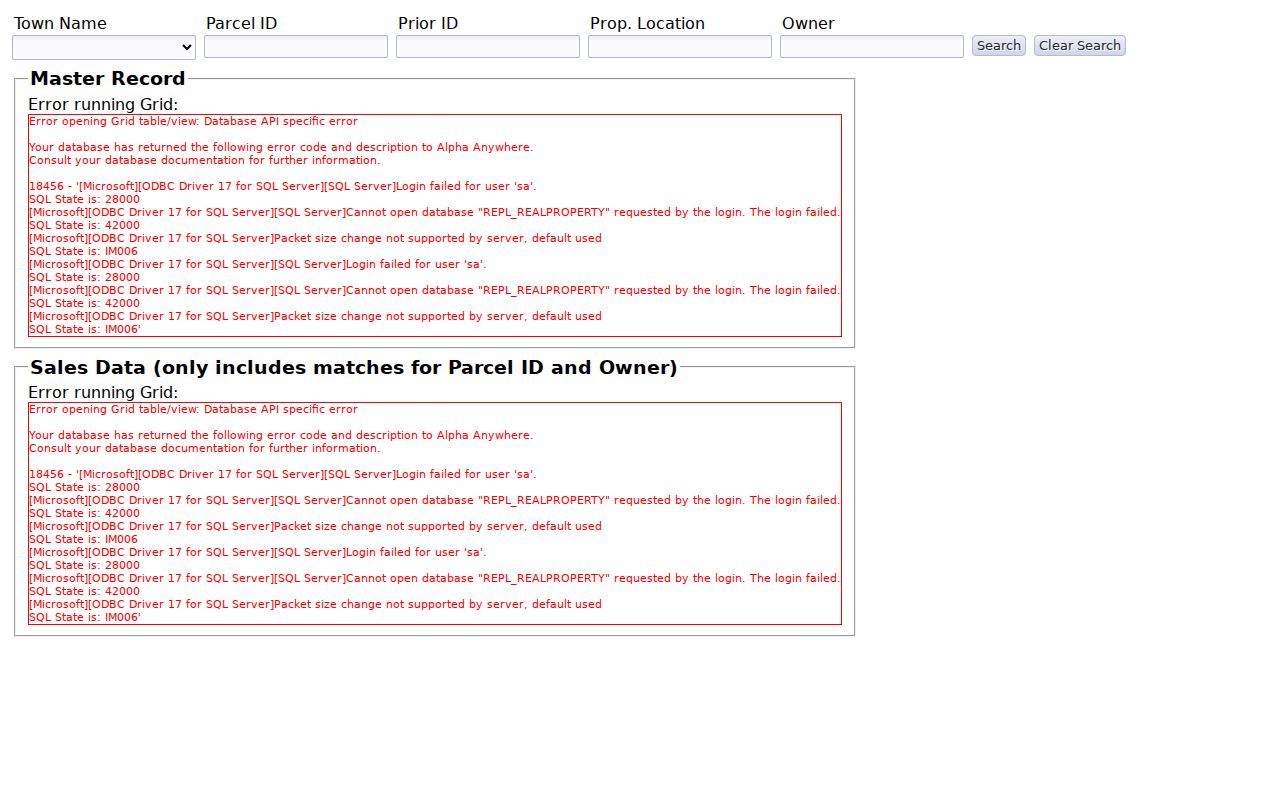Click the 'Town Name' label
The image size is (1280, 800).
tap(60, 23)
